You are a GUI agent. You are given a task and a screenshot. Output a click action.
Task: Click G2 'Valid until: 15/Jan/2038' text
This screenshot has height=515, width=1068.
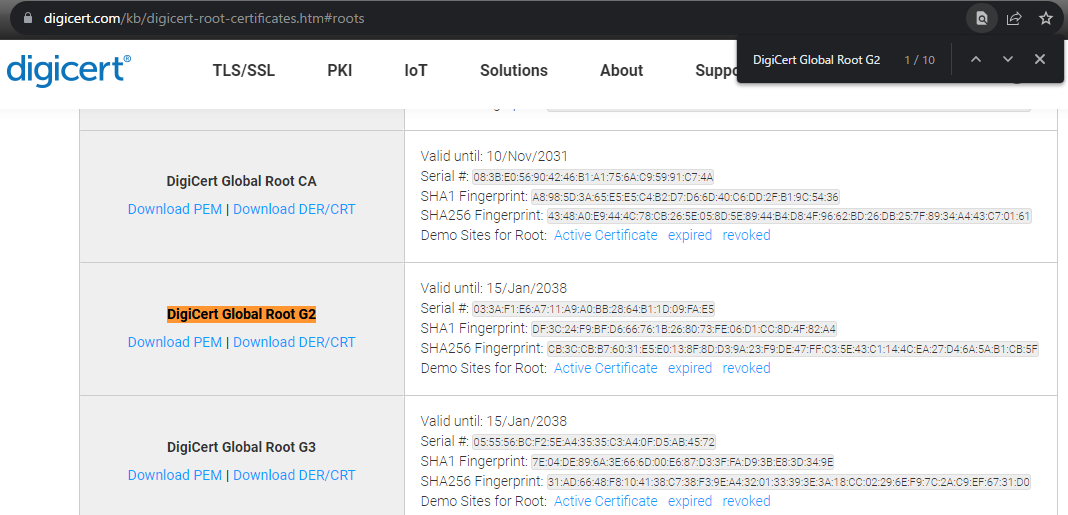pyautogui.click(x=494, y=288)
